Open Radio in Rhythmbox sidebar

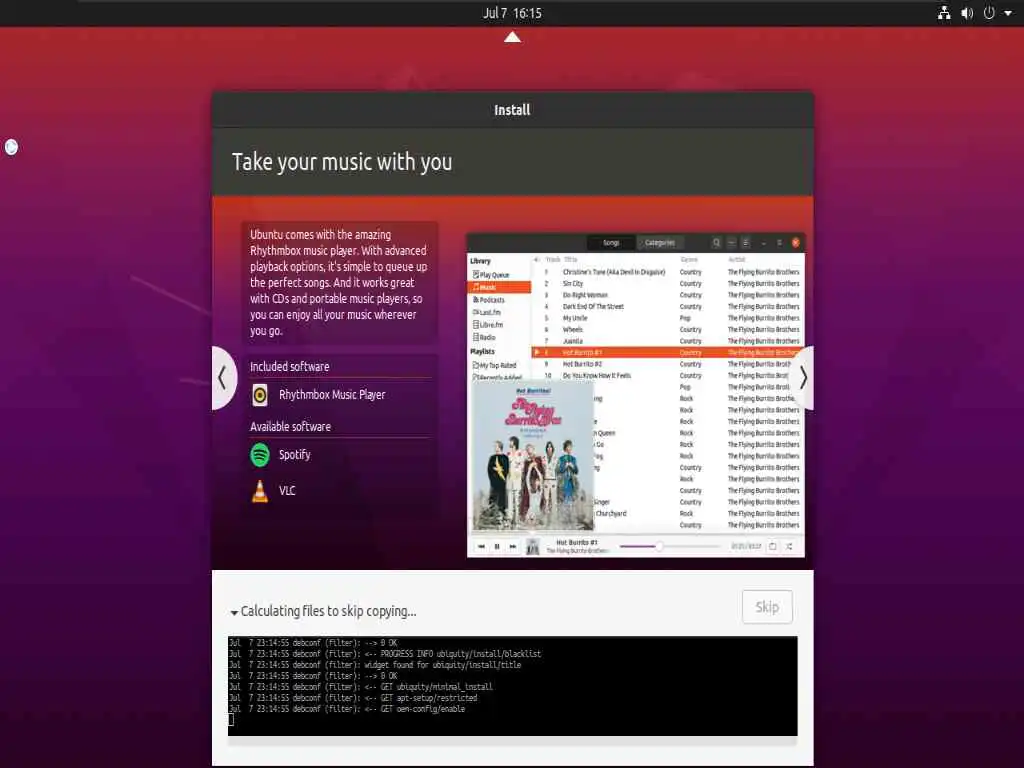(484, 337)
